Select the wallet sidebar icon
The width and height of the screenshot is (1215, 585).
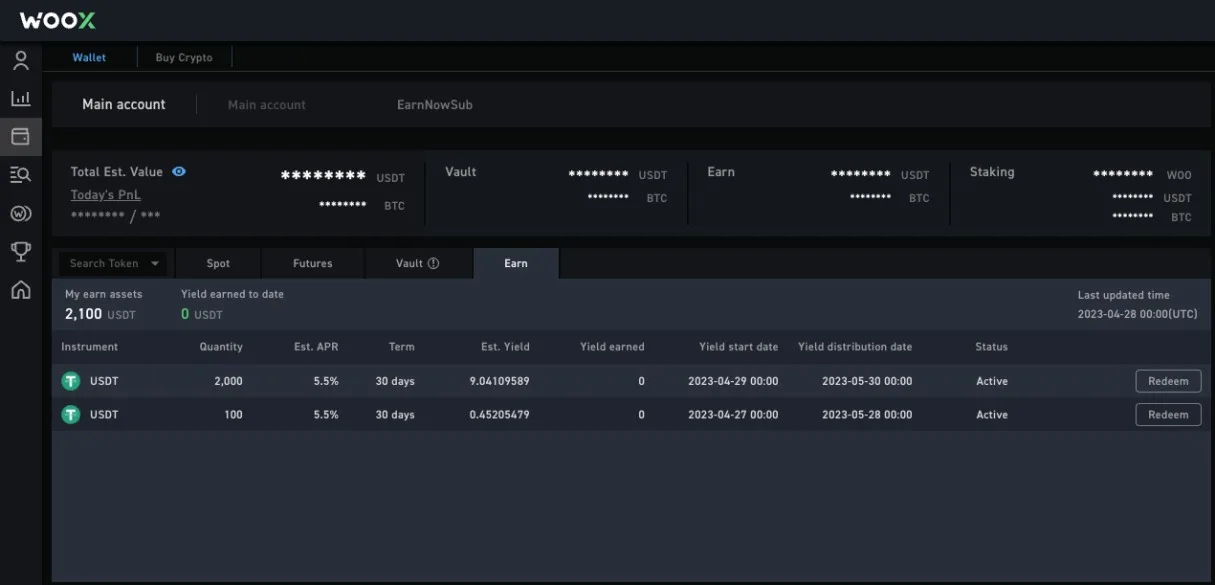(x=20, y=136)
